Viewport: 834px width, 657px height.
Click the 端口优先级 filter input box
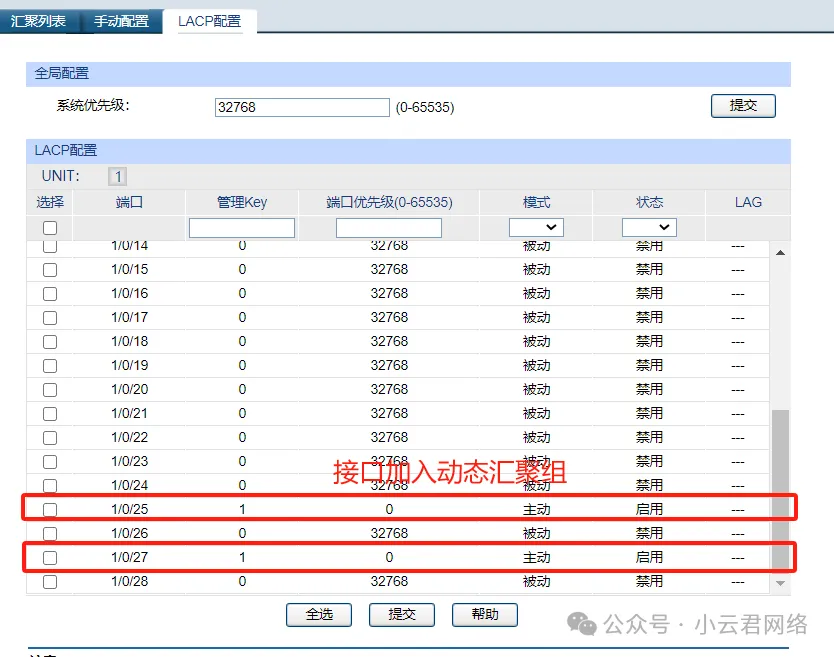389,228
